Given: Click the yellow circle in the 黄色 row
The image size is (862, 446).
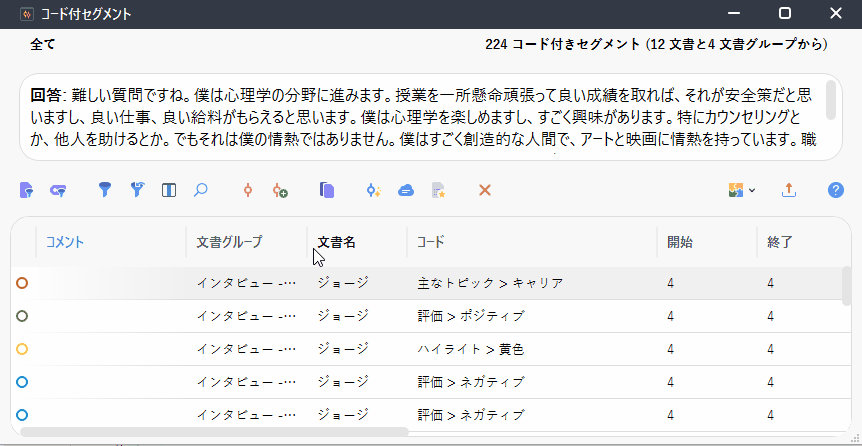Looking at the screenshot, I should (23, 349).
